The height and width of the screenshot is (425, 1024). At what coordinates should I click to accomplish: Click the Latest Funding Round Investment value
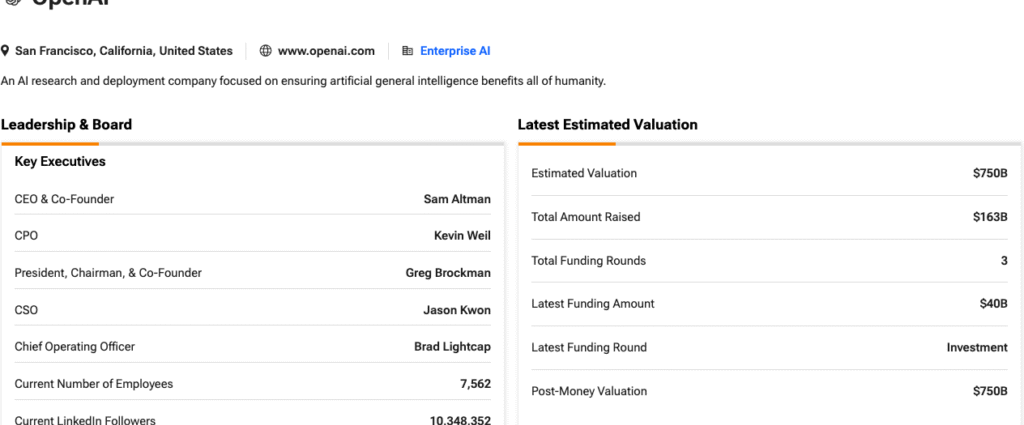click(x=977, y=348)
